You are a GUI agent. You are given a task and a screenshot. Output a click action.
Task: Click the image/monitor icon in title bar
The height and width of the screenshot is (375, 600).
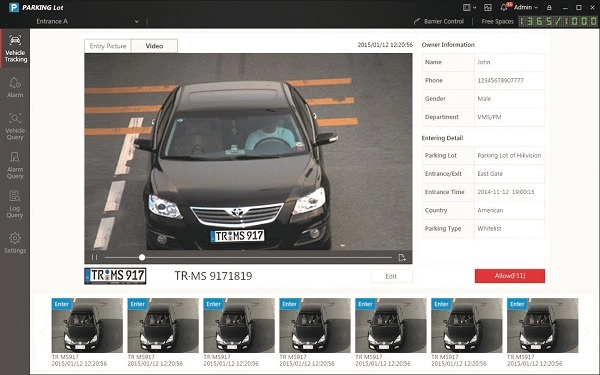(488, 7)
